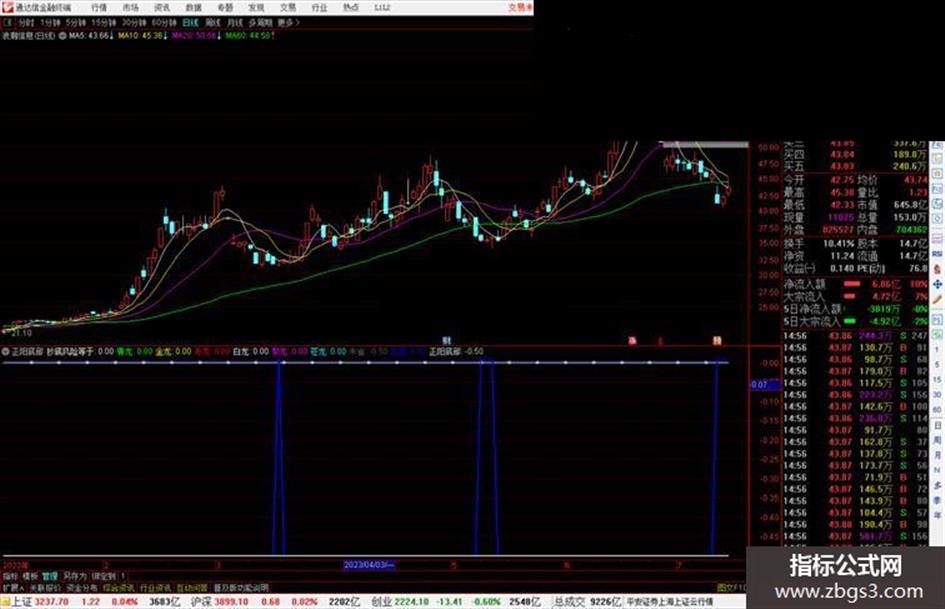This screenshot has width=945, height=609.
Task: Switch to the 15分钟 period tab
Action: click(104, 23)
